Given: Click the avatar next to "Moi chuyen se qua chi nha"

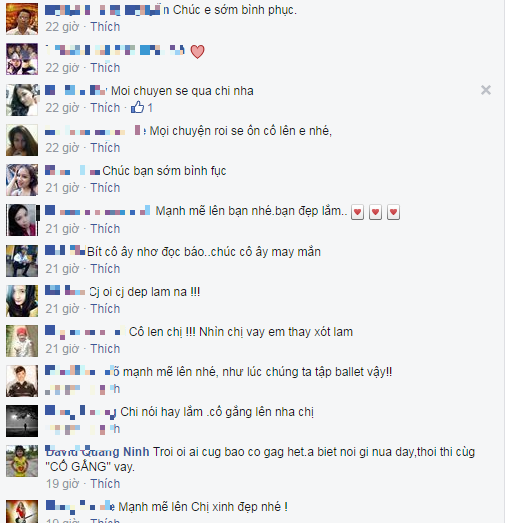Looking at the screenshot, I should point(22,100).
